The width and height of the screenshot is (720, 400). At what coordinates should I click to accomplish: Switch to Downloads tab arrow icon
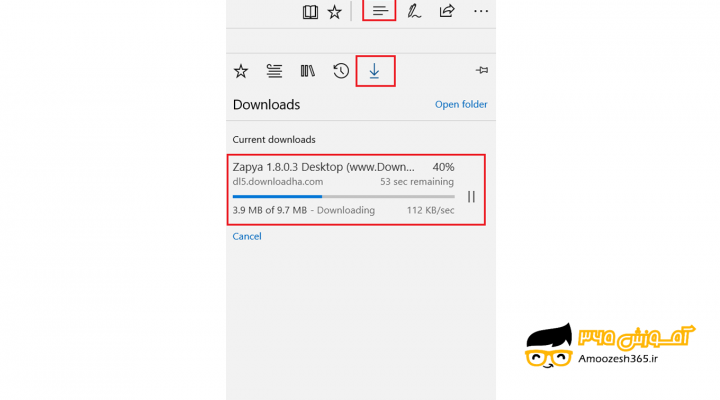coord(375,71)
